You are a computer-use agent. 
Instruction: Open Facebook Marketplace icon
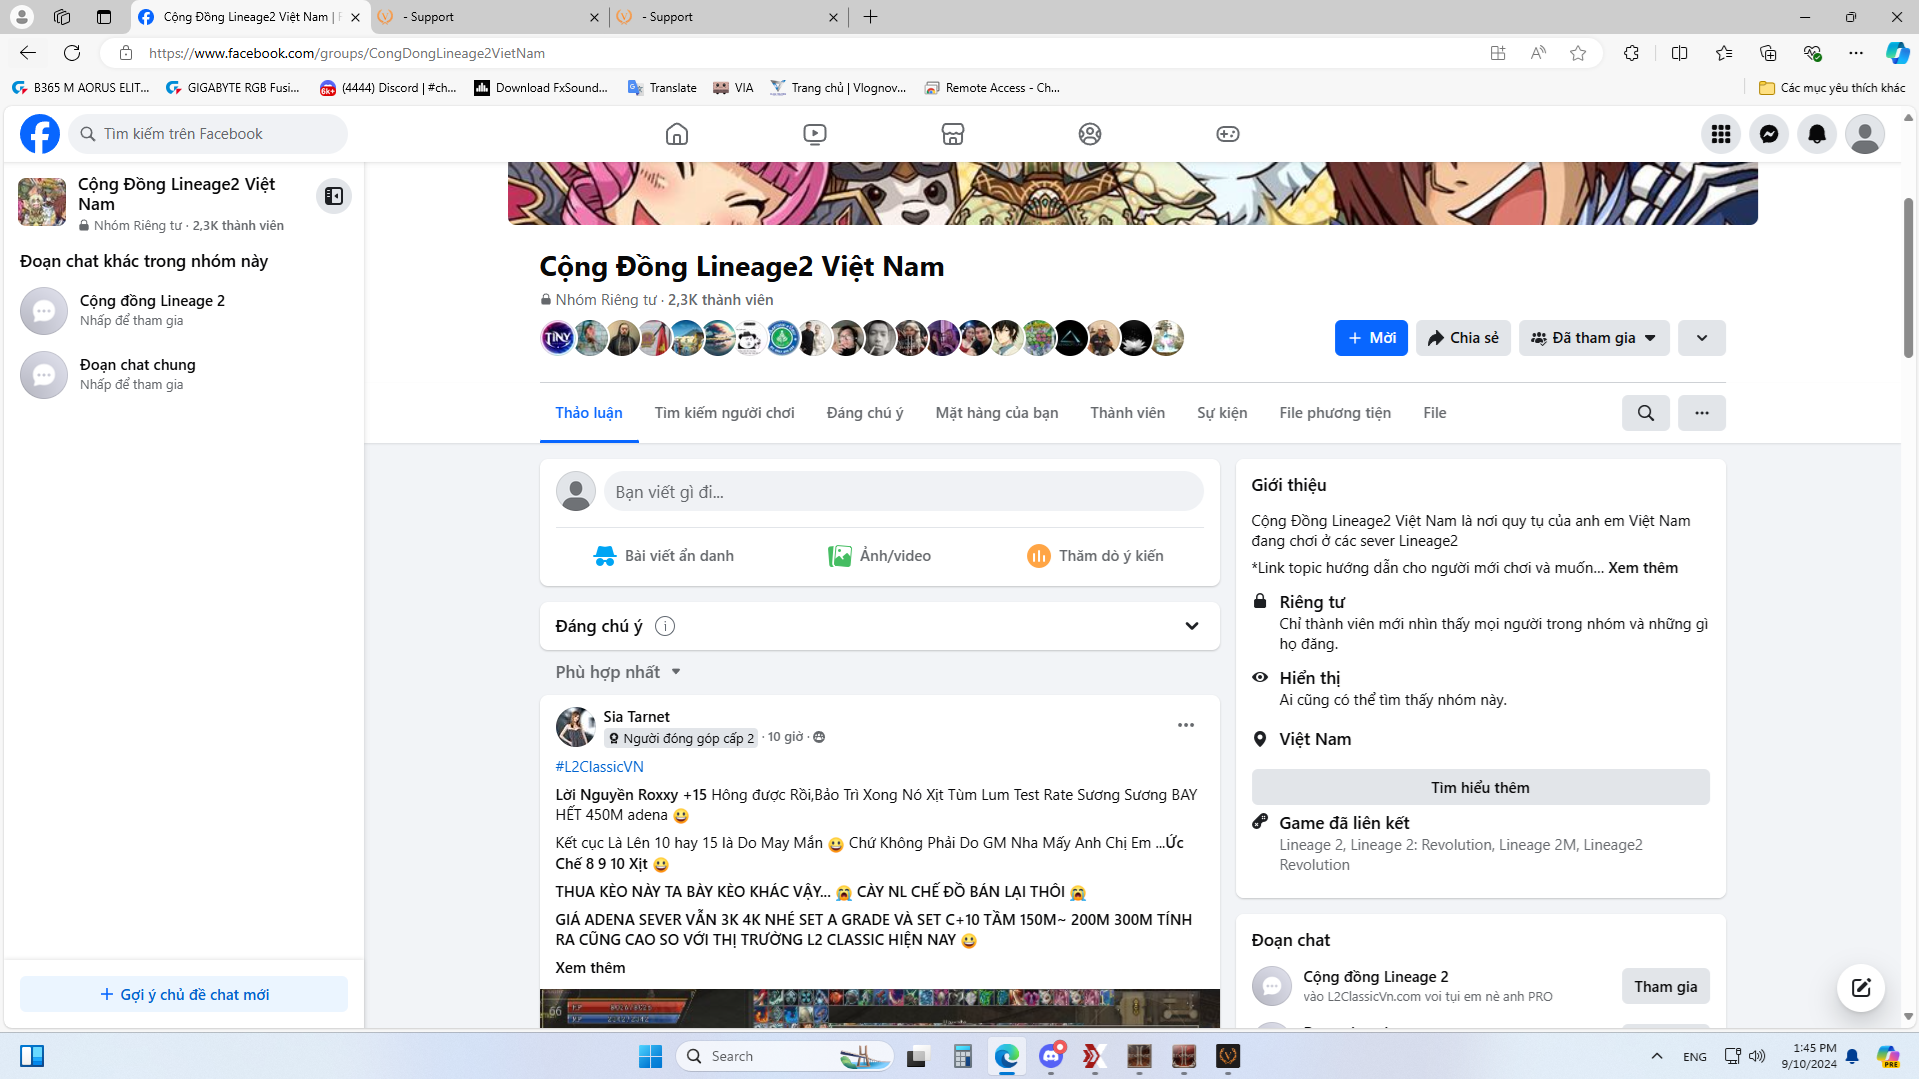point(952,134)
